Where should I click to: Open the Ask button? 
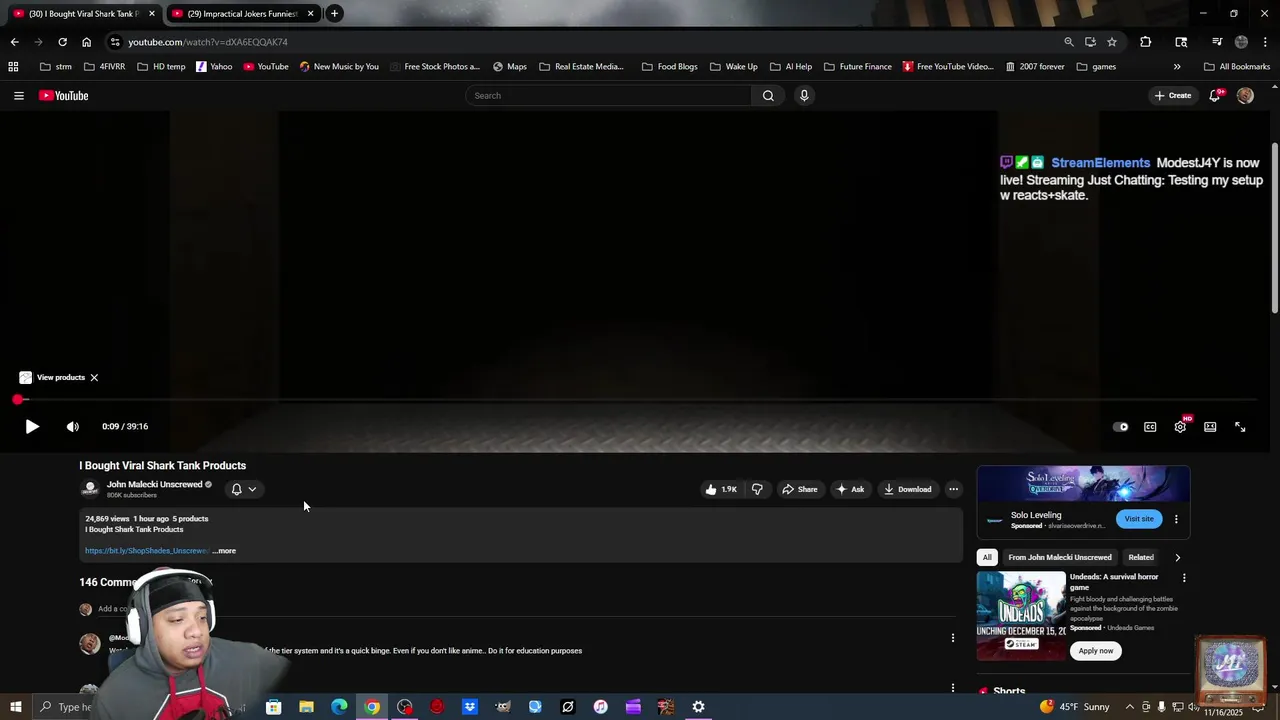click(x=850, y=489)
